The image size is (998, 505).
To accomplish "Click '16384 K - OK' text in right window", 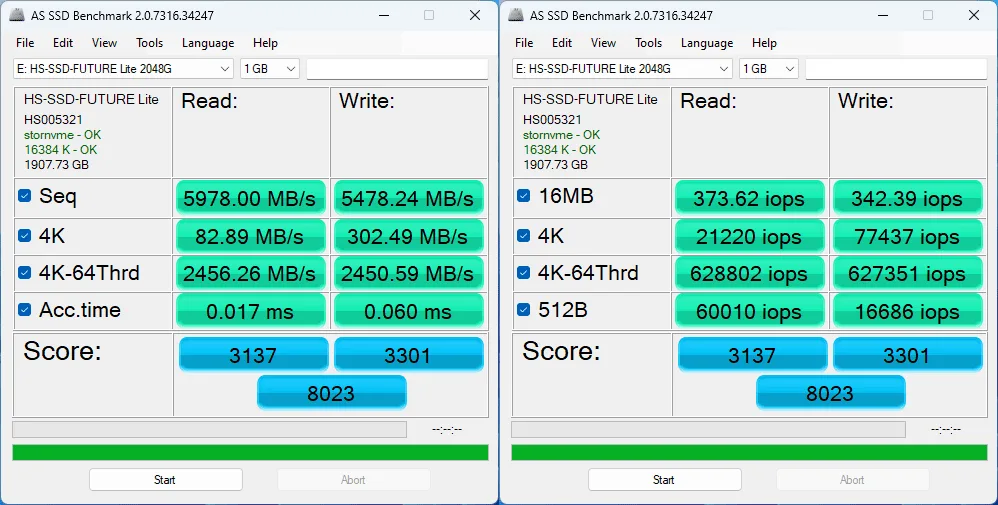I will point(560,150).
